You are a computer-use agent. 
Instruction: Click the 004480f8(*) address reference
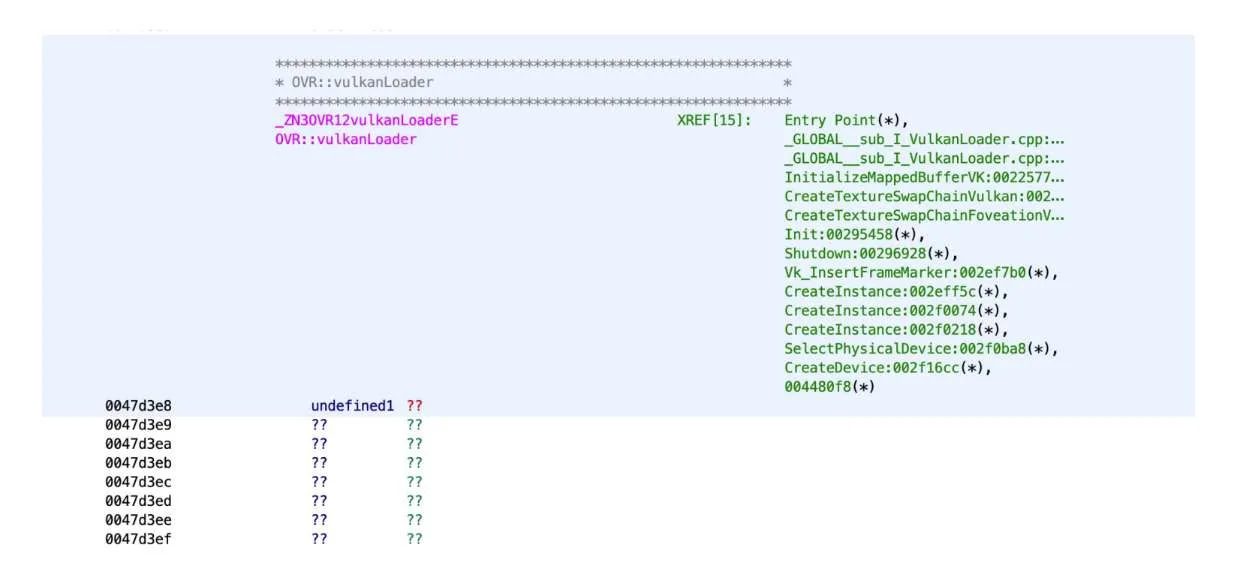coord(829,386)
